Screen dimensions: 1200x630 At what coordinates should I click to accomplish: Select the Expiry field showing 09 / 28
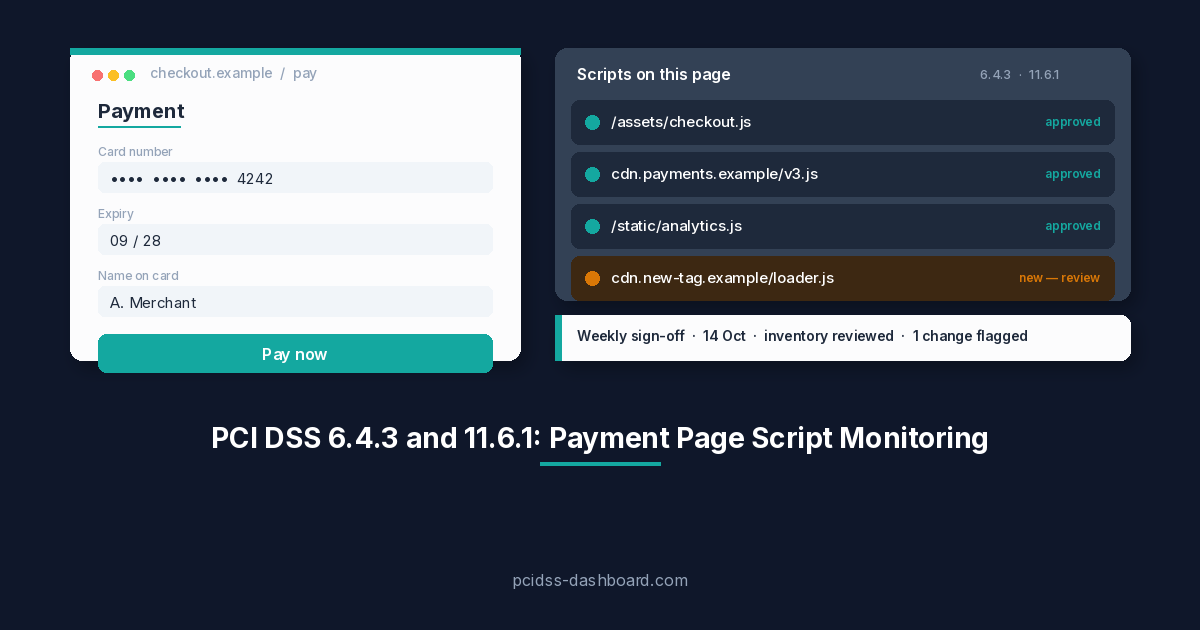click(295, 240)
